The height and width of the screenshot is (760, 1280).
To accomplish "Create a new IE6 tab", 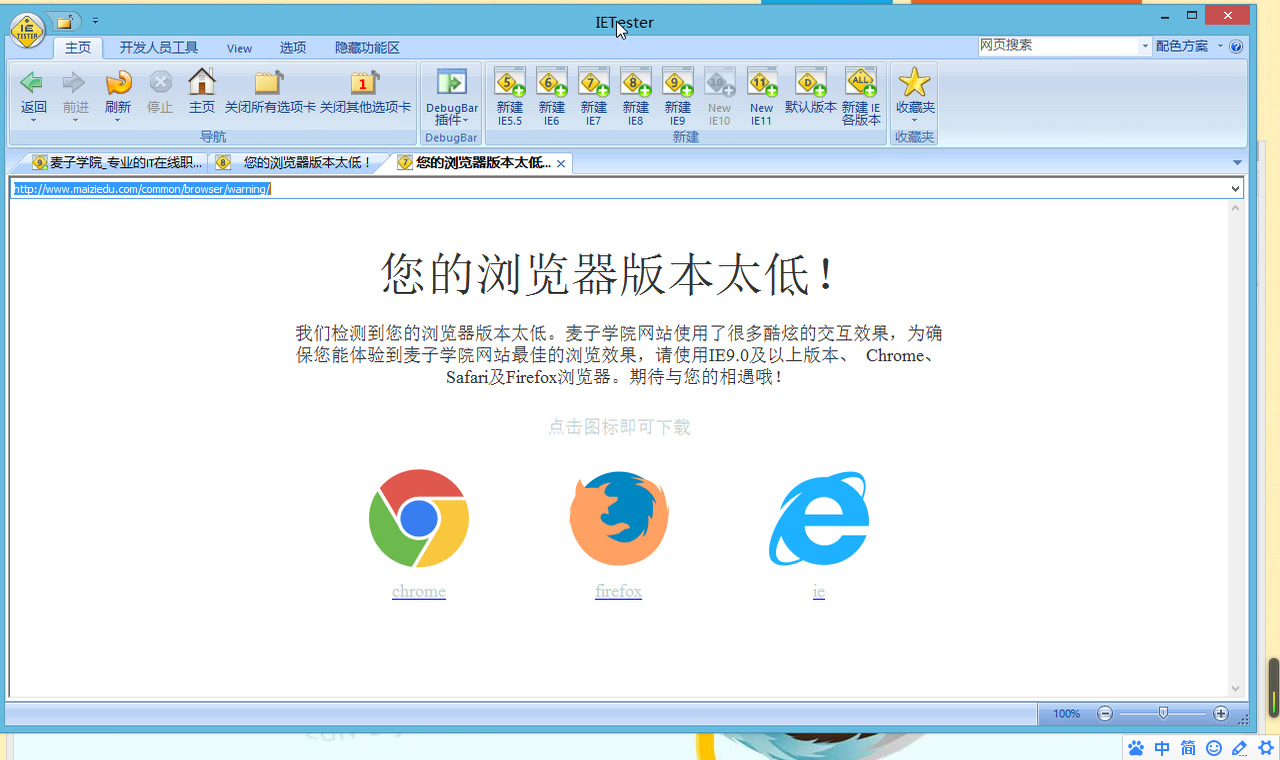I will tap(552, 83).
